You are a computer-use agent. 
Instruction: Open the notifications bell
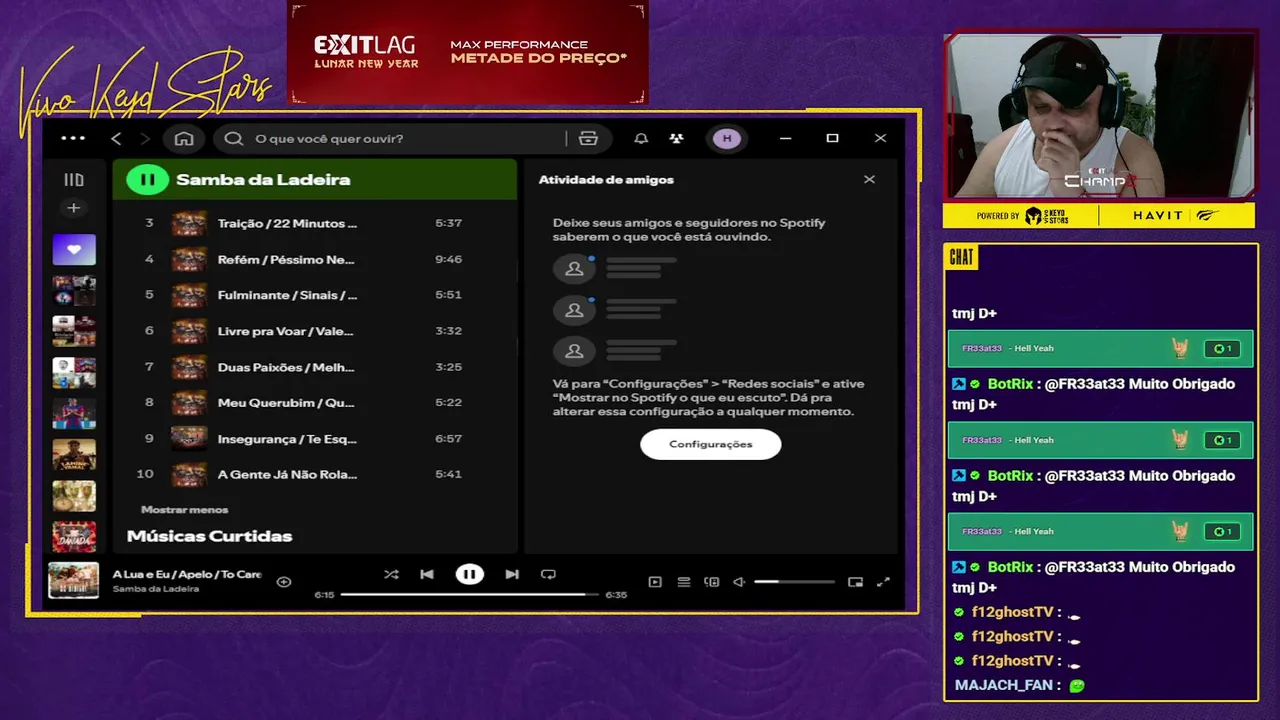641,138
